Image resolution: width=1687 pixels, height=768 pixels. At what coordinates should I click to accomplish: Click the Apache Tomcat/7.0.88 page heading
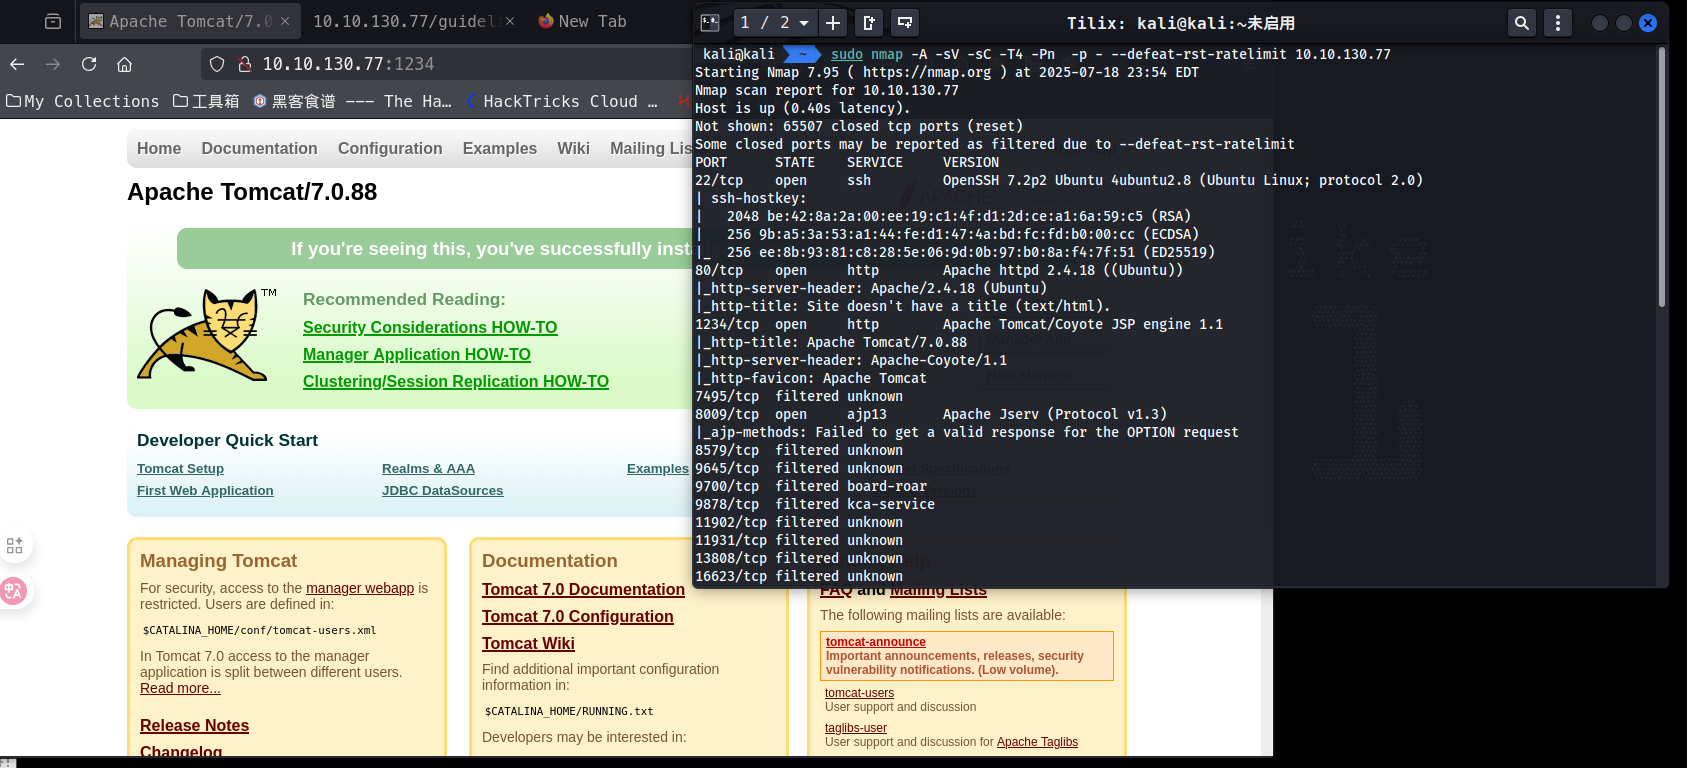pos(252,192)
